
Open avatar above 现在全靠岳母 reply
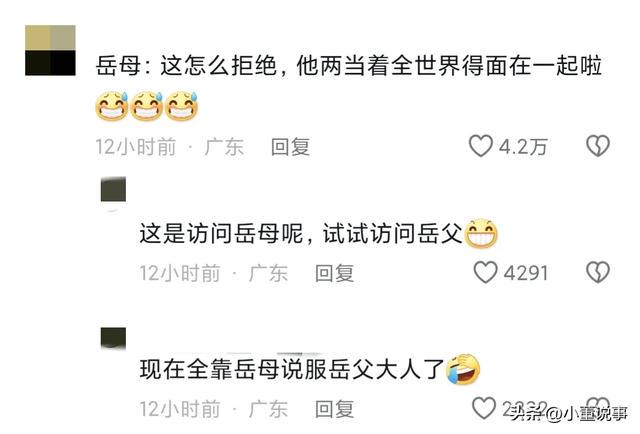[113, 338]
